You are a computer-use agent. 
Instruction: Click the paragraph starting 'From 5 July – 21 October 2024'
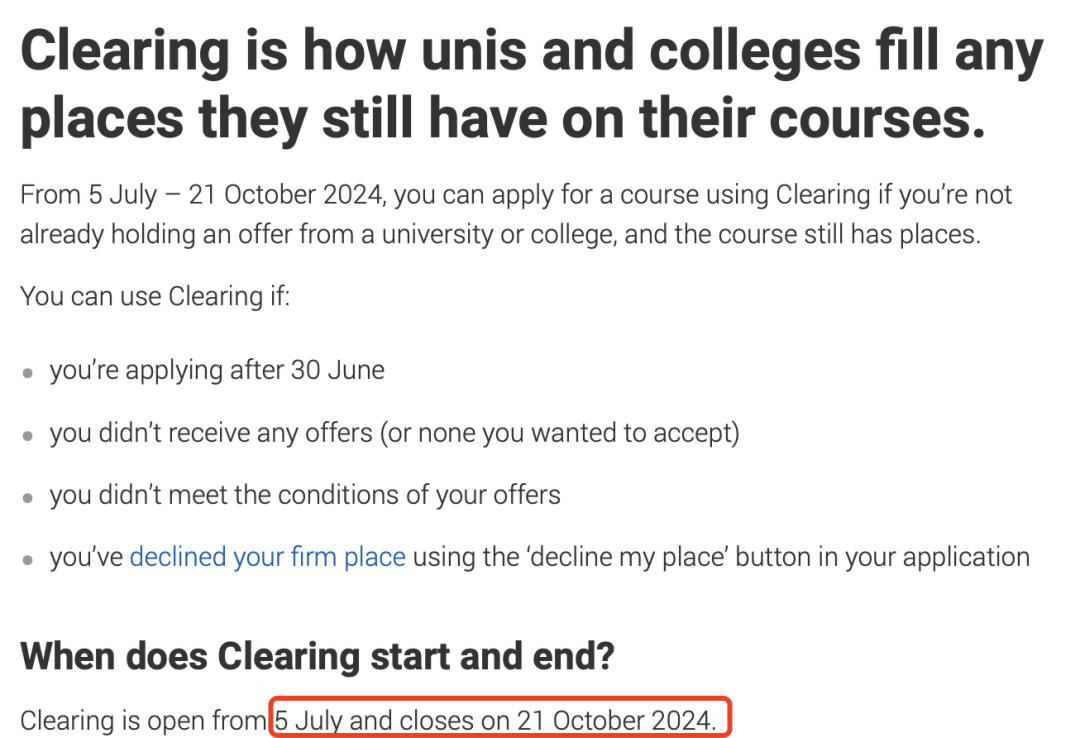(x=516, y=214)
